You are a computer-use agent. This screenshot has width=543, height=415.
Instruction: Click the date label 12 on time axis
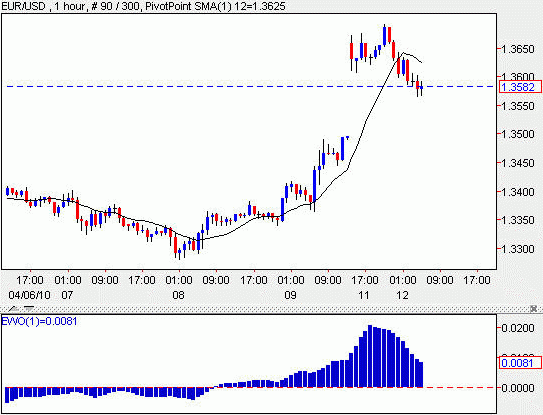(402, 295)
